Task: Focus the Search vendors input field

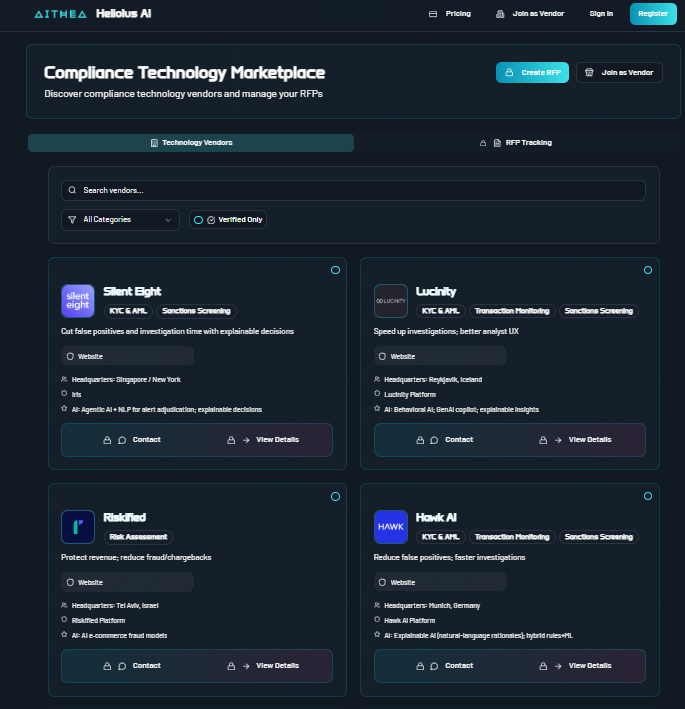Action: coord(353,190)
